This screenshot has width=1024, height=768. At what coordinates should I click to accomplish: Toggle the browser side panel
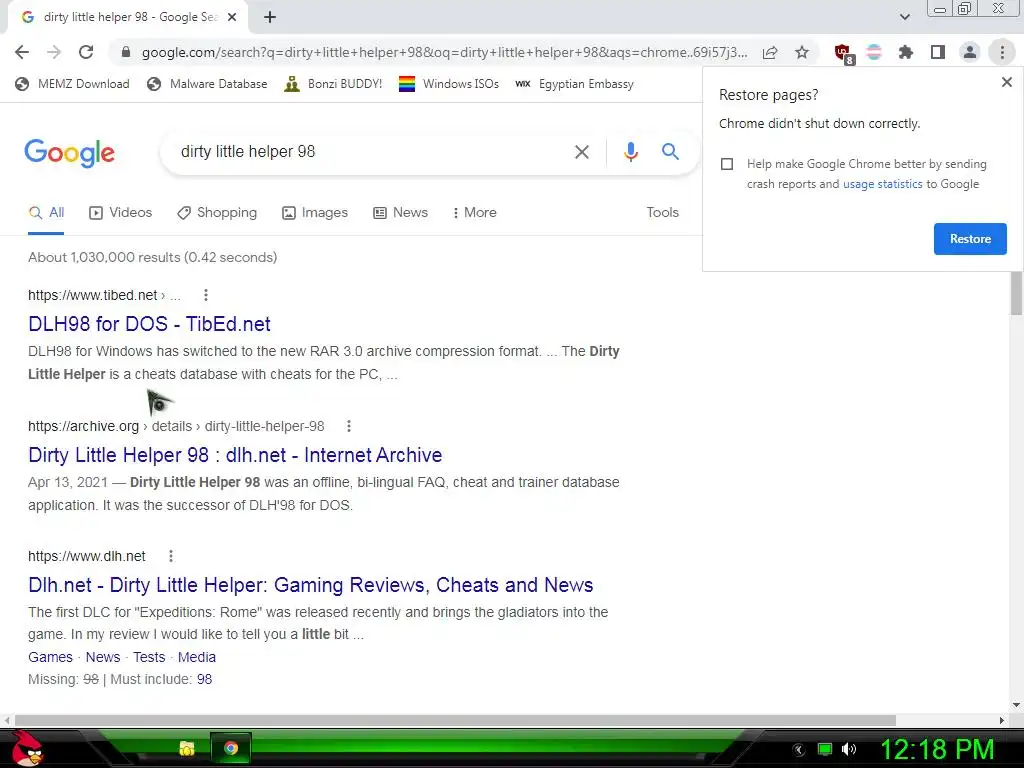pyautogui.click(x=938, y=52)
